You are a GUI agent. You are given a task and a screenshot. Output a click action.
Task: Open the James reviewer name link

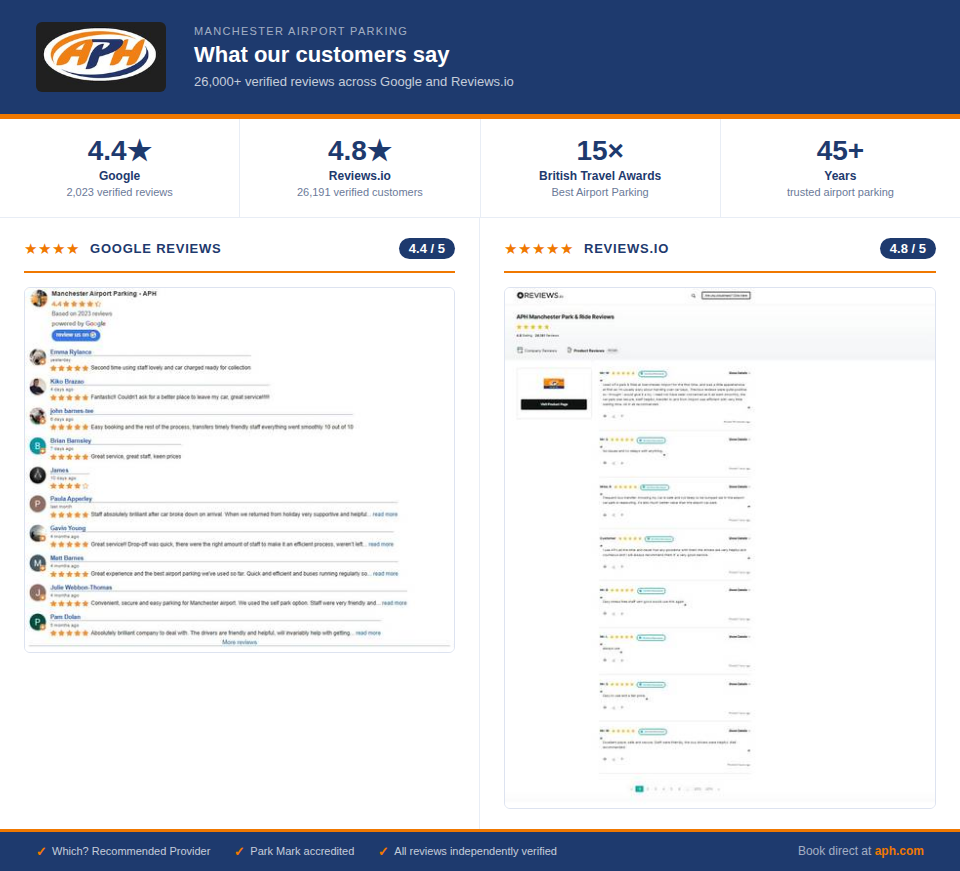click(x=59, y=470)
